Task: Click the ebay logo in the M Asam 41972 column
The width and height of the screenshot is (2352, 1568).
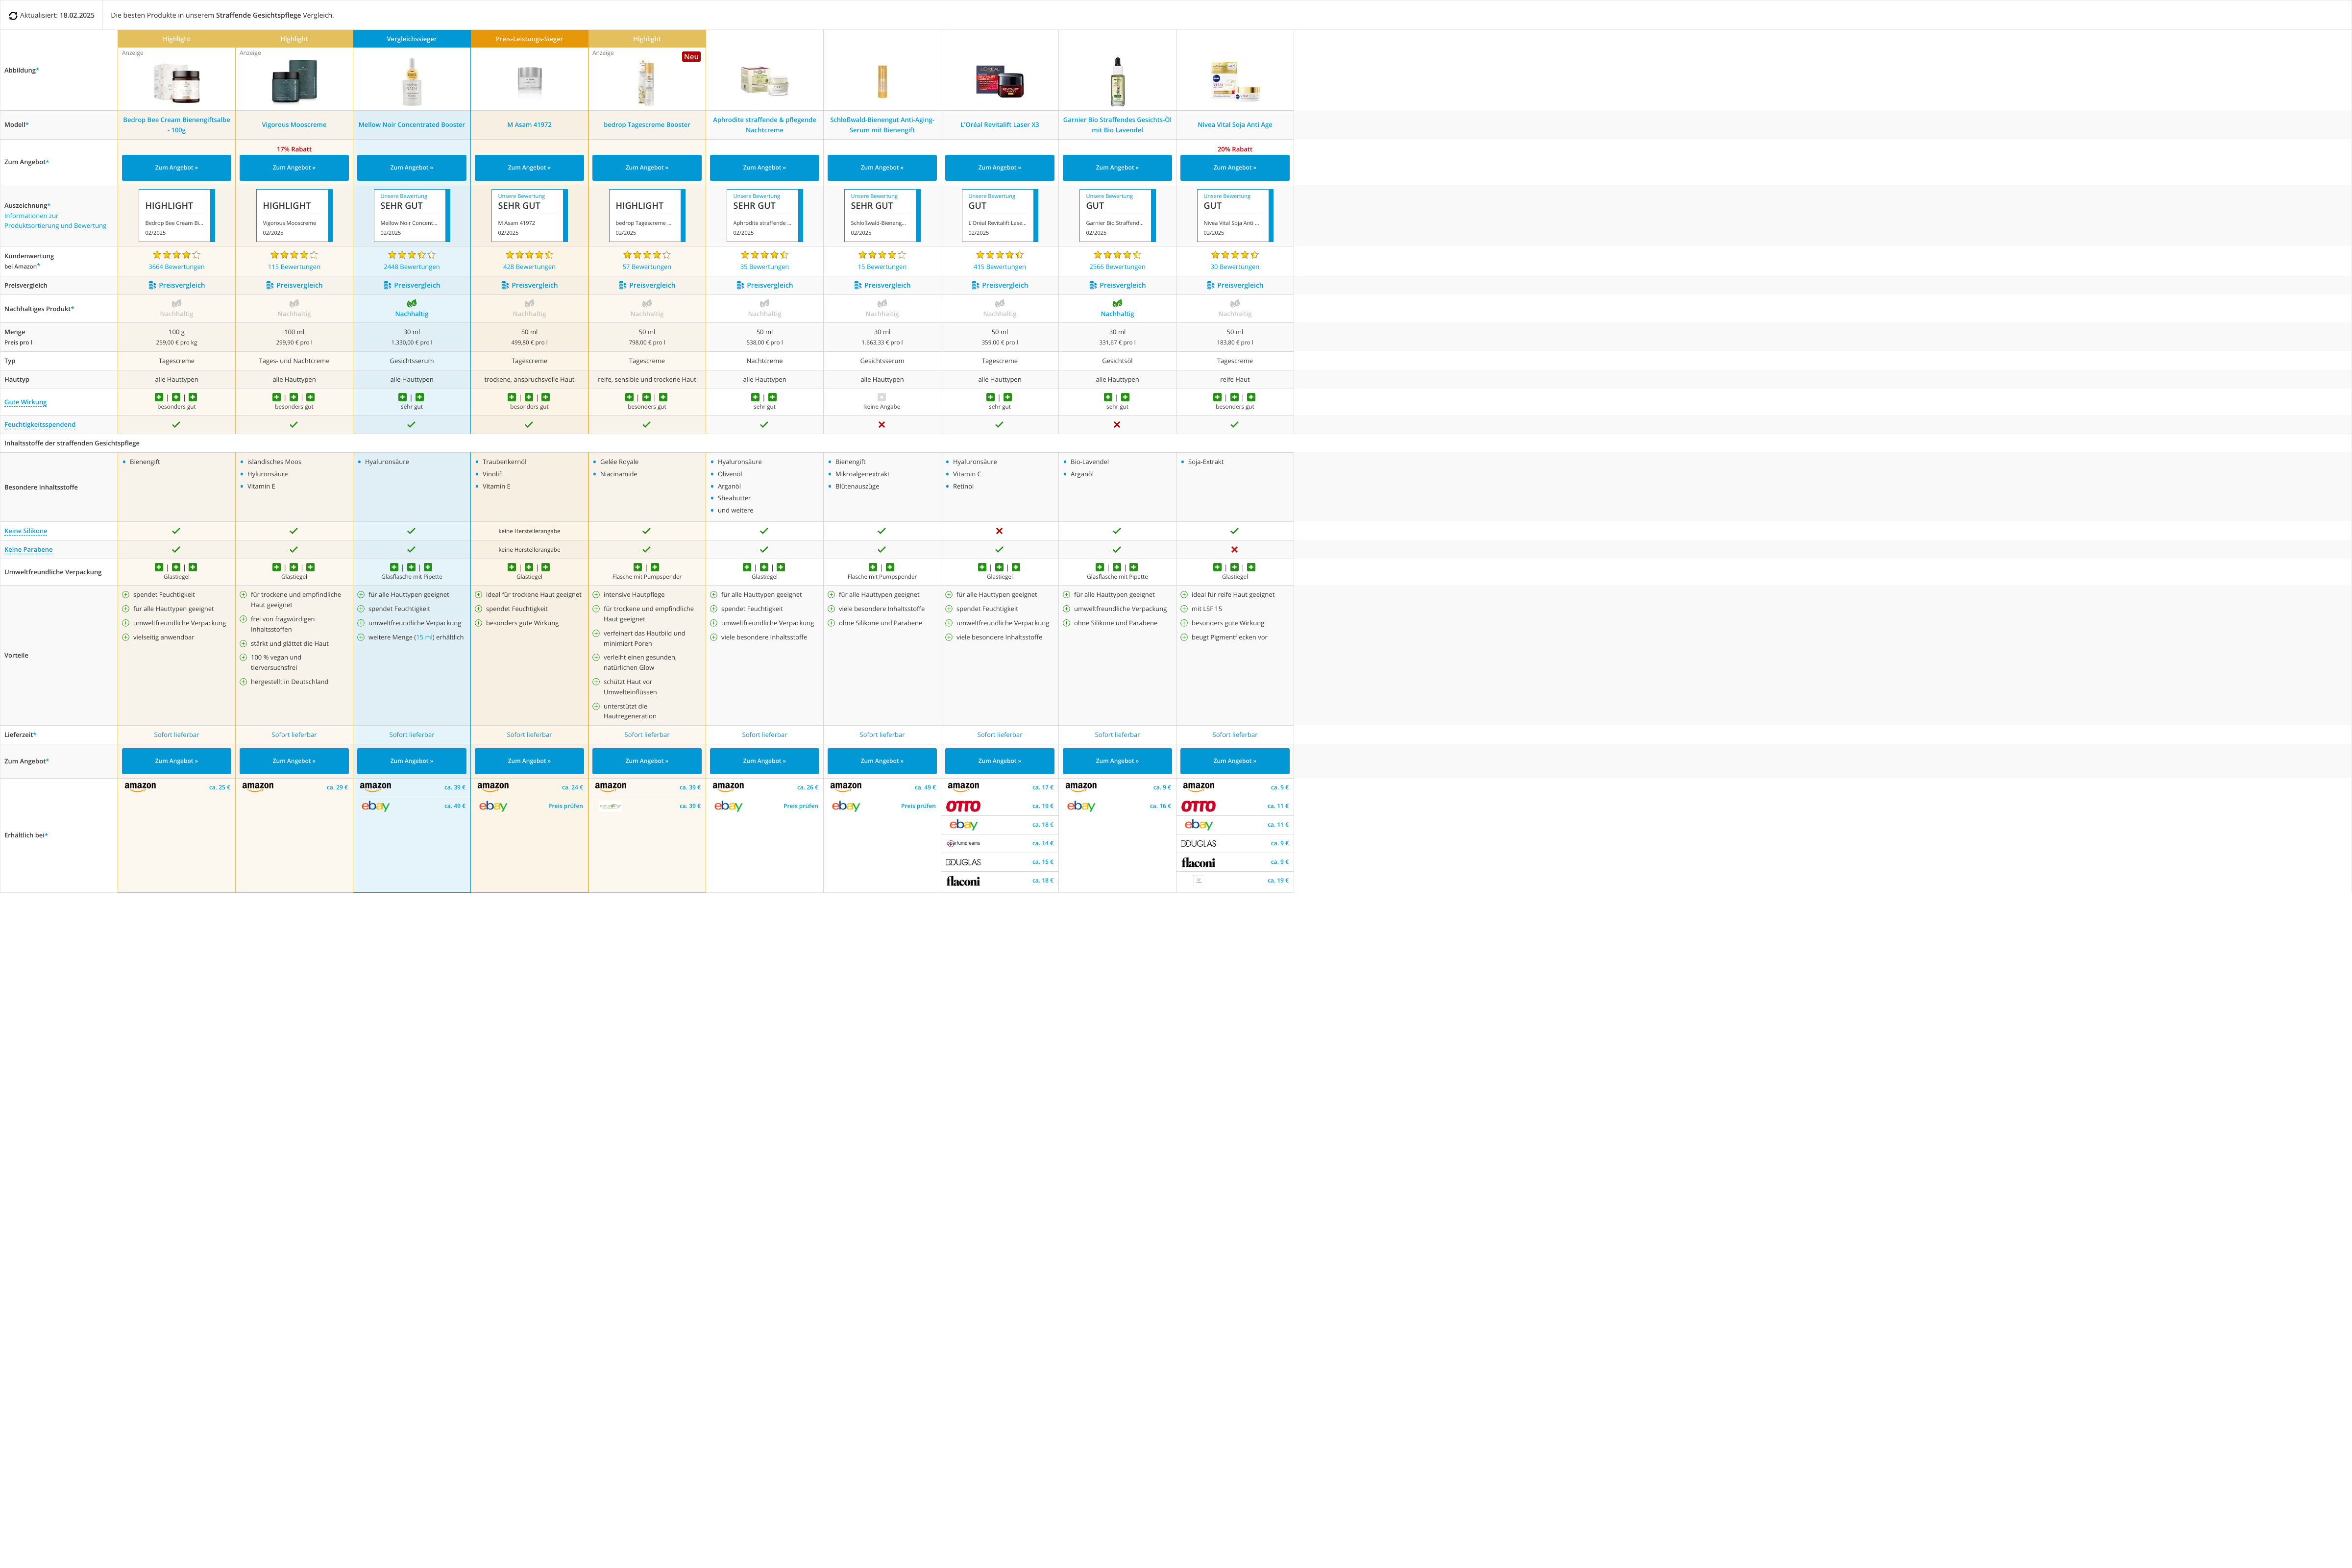Action: tap(493, 806)
